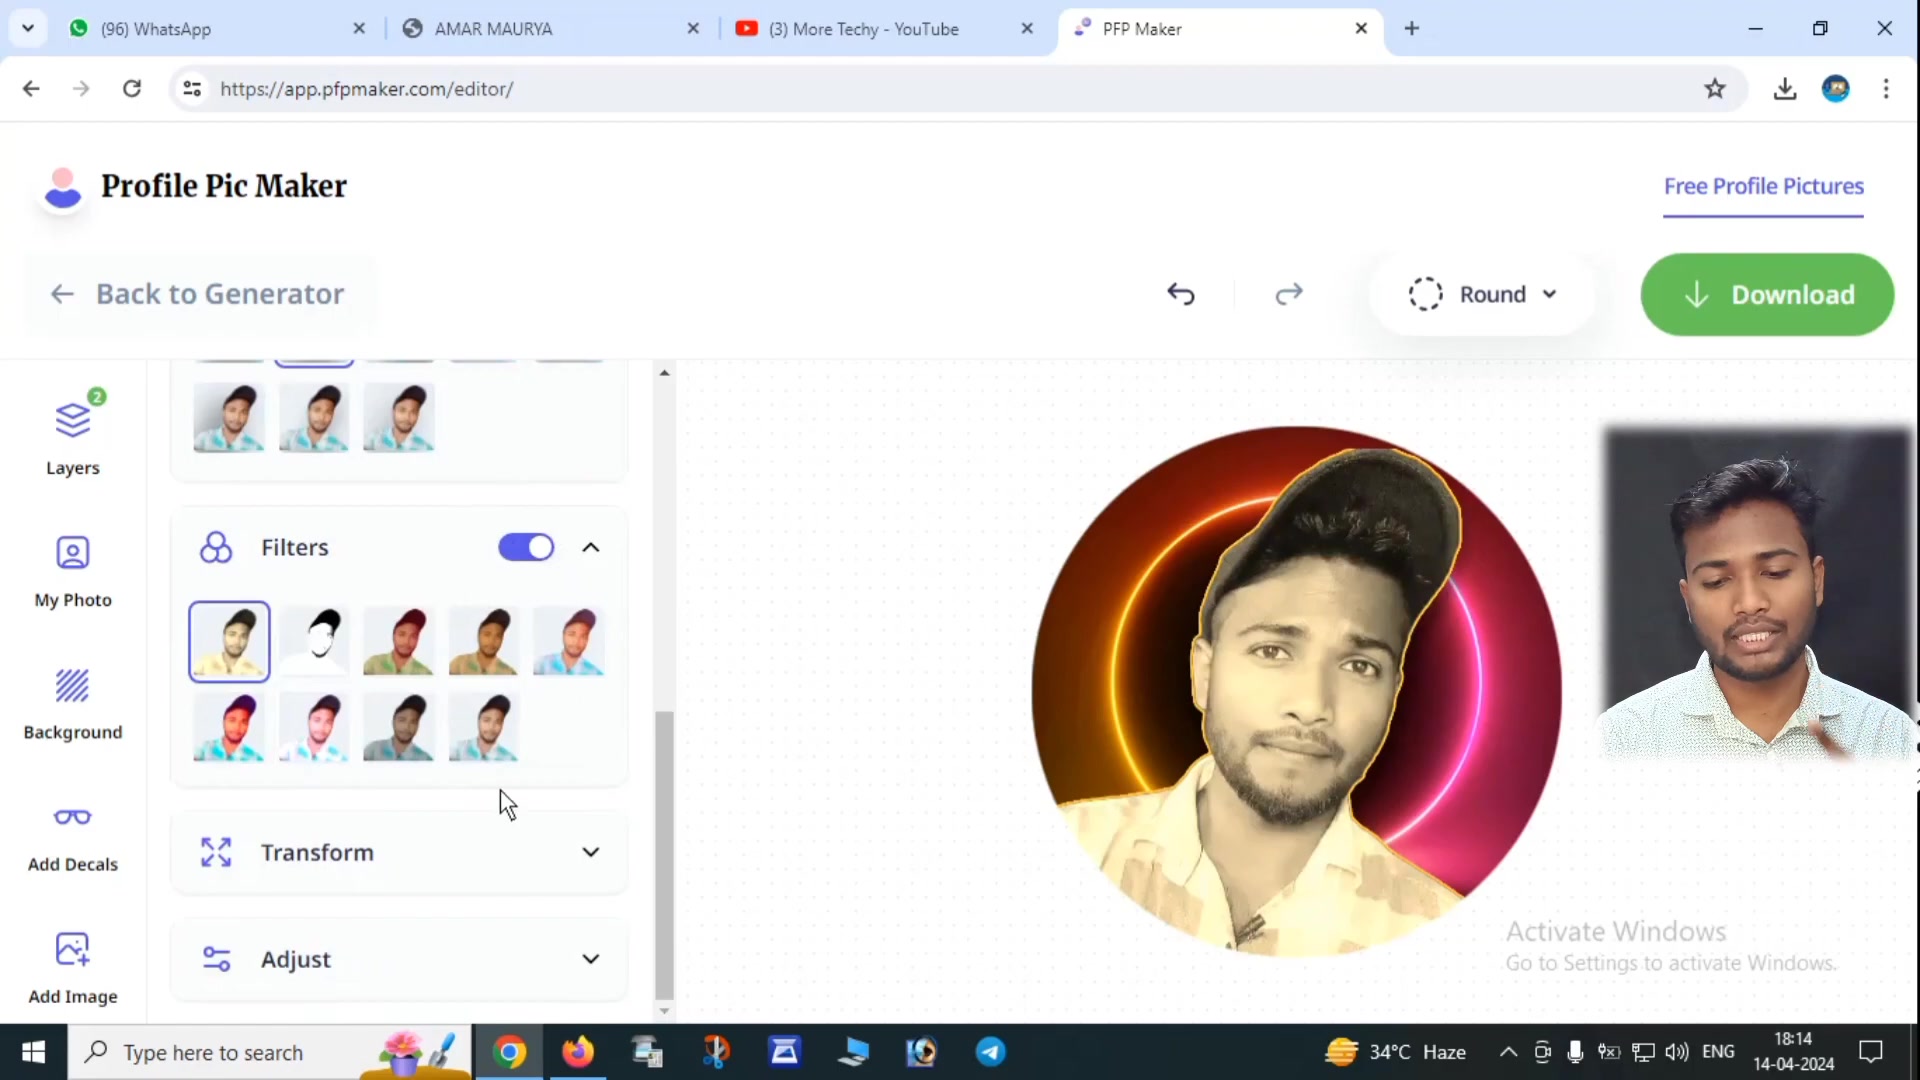Open the Chrome profile avatar

point(1836,89)
